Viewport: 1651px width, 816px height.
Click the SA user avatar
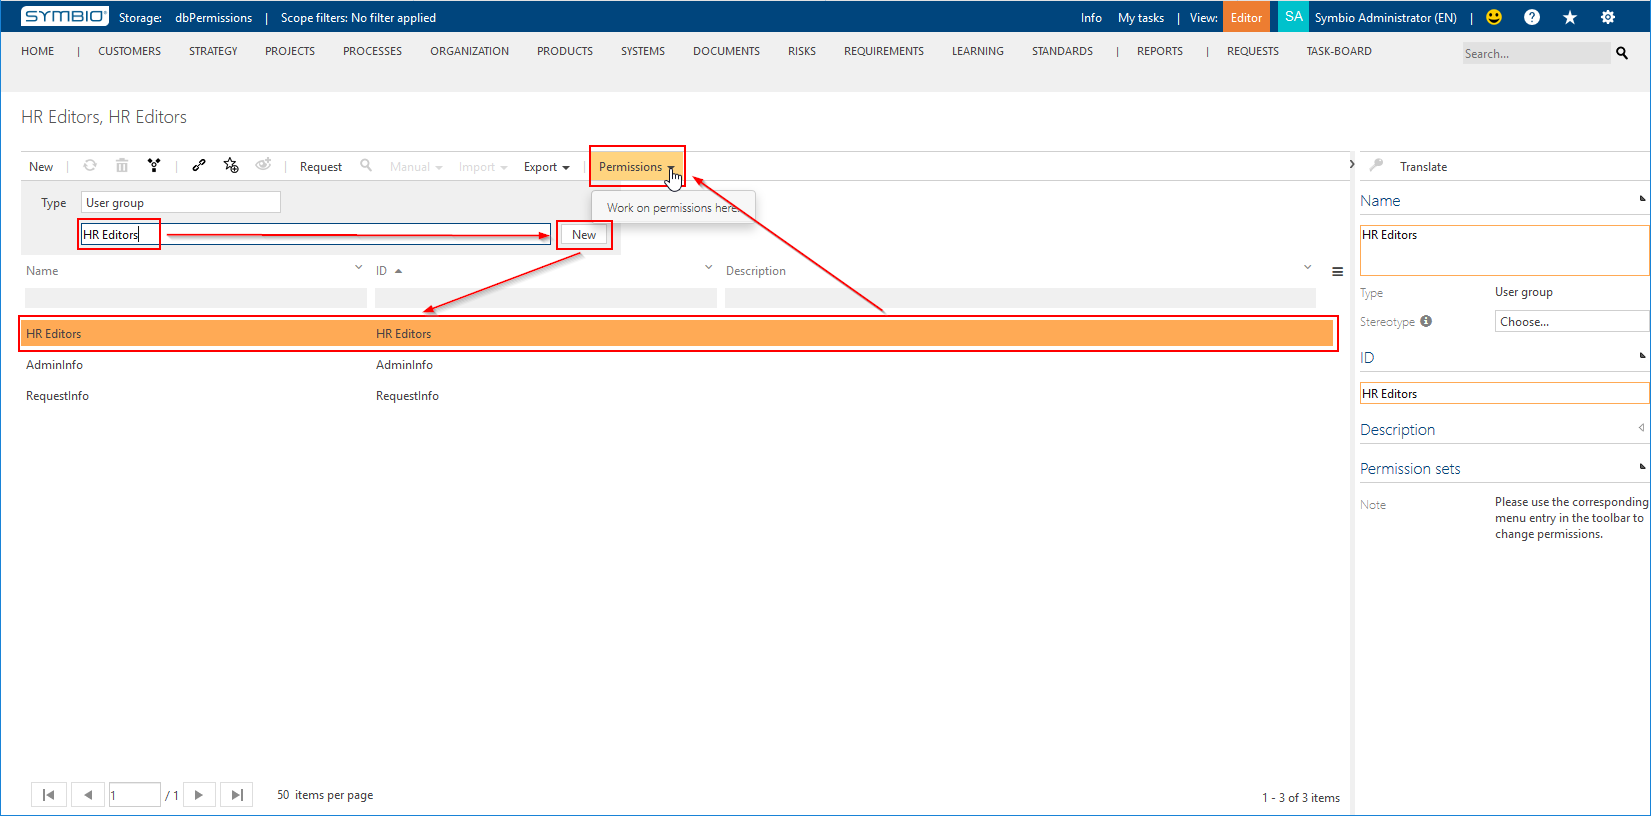tap(1293, 17)
